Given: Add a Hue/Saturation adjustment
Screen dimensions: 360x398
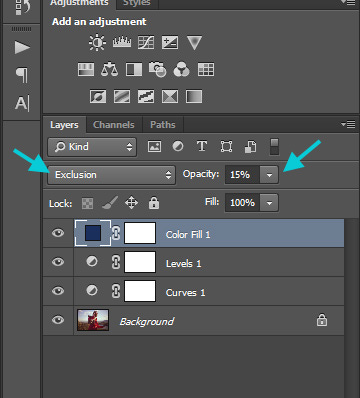Looking at the screenshot, I should point(86,70).
